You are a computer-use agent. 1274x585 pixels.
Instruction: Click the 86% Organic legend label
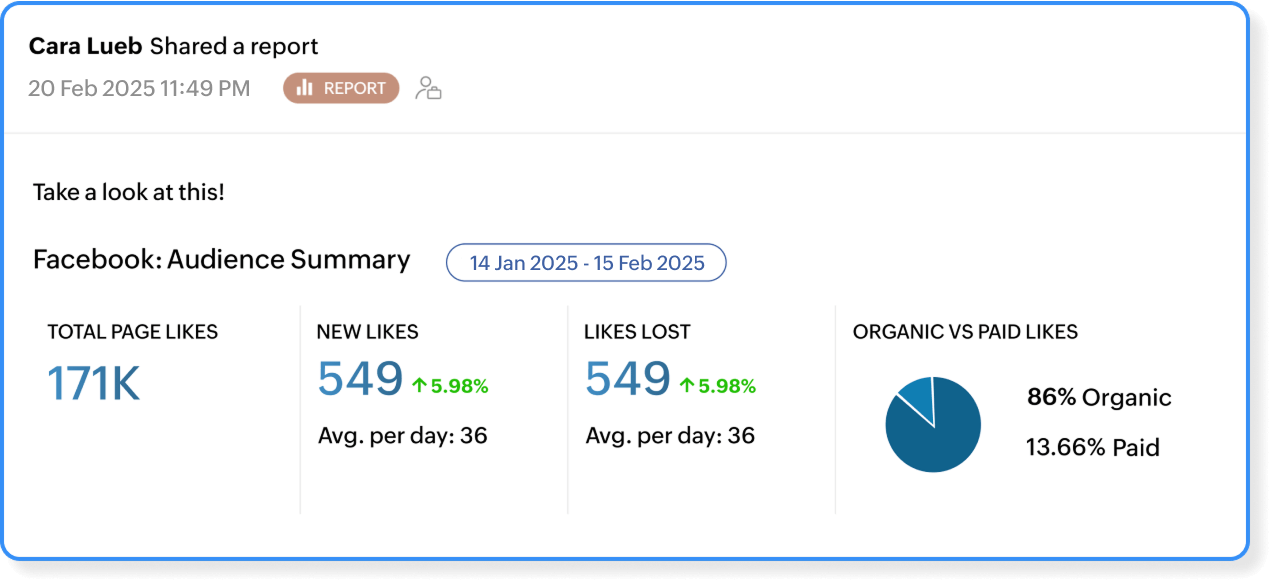(1098, 398)
